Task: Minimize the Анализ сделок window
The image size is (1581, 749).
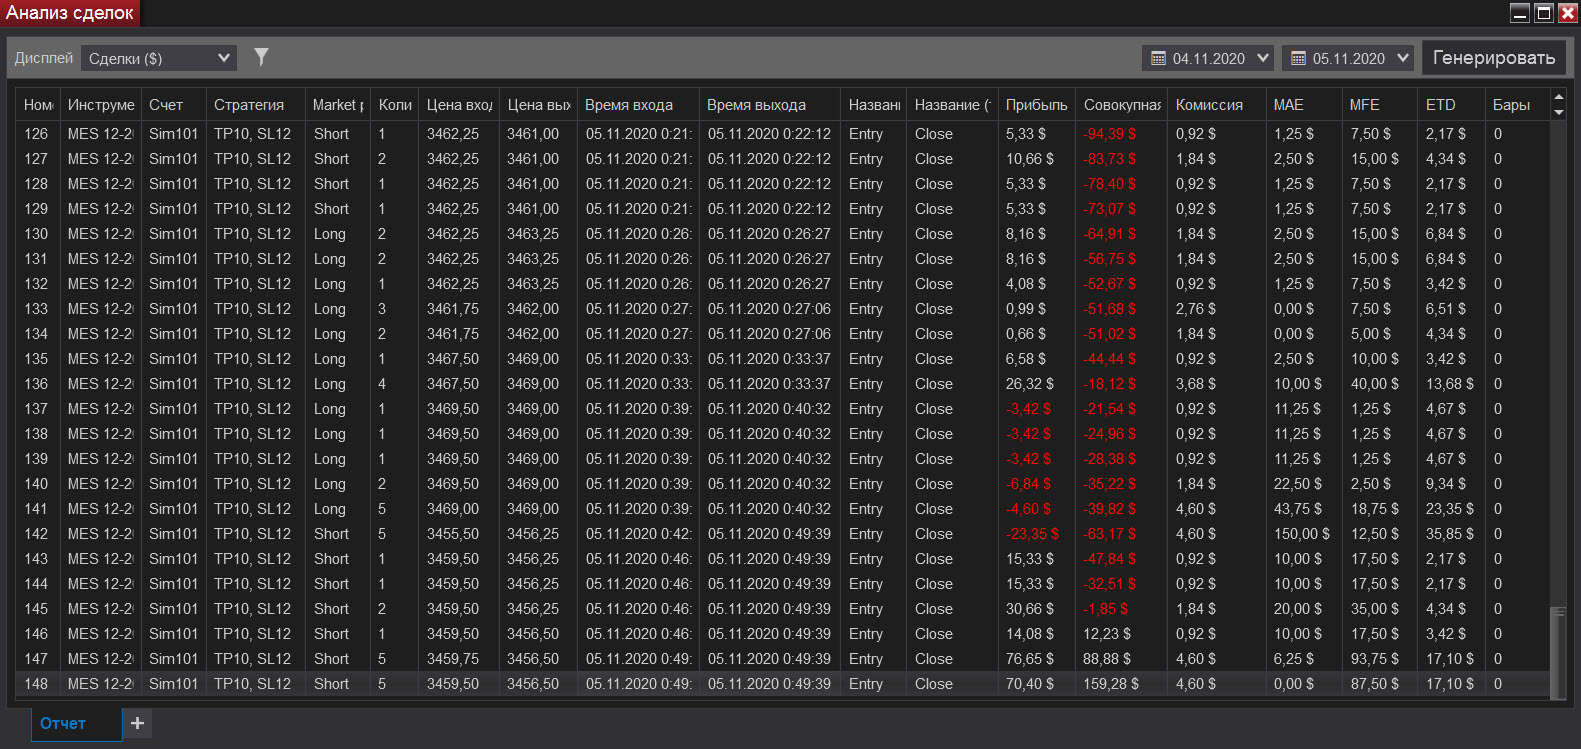Action: tap(1520, 13)
